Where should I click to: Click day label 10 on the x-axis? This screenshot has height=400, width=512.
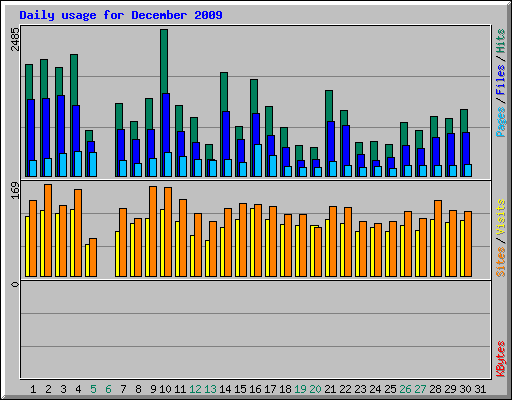(165, 389)
